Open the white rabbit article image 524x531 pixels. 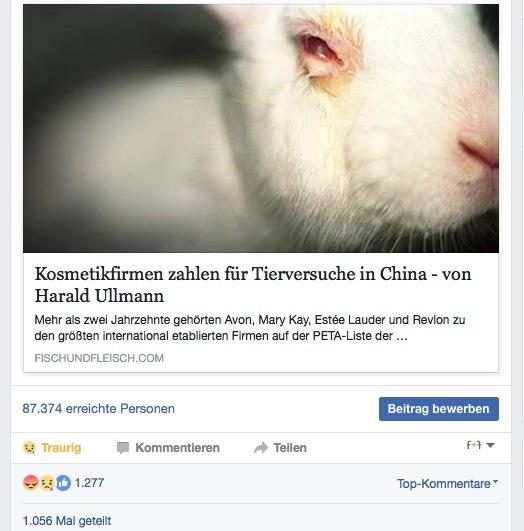pyautogui.click(x=261, y=128)
